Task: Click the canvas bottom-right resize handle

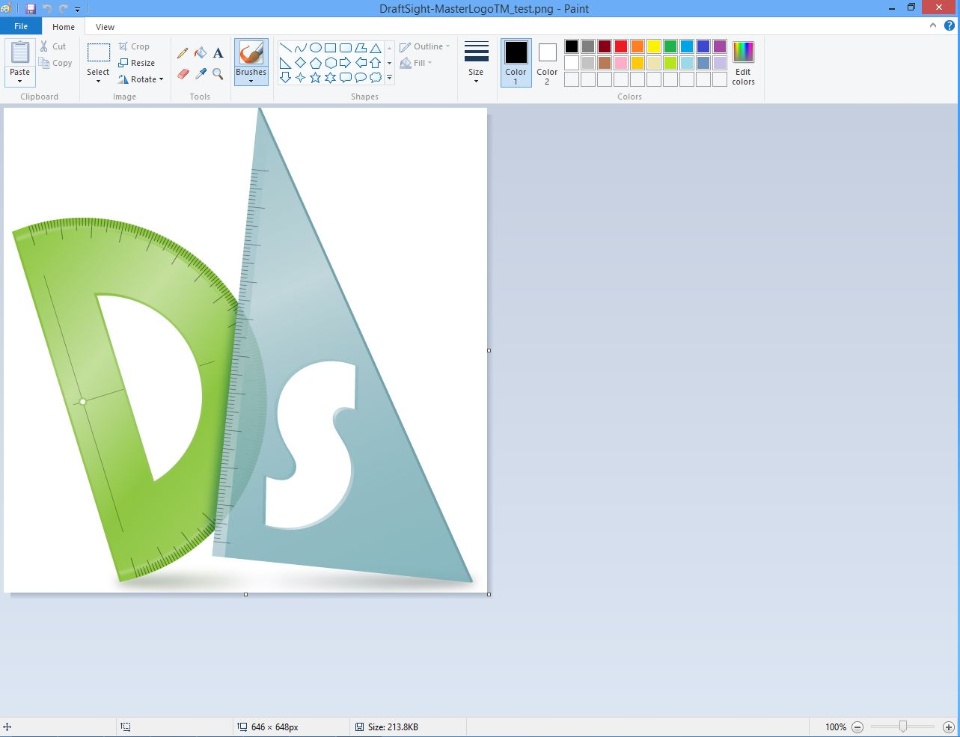Action: (489, 594)
